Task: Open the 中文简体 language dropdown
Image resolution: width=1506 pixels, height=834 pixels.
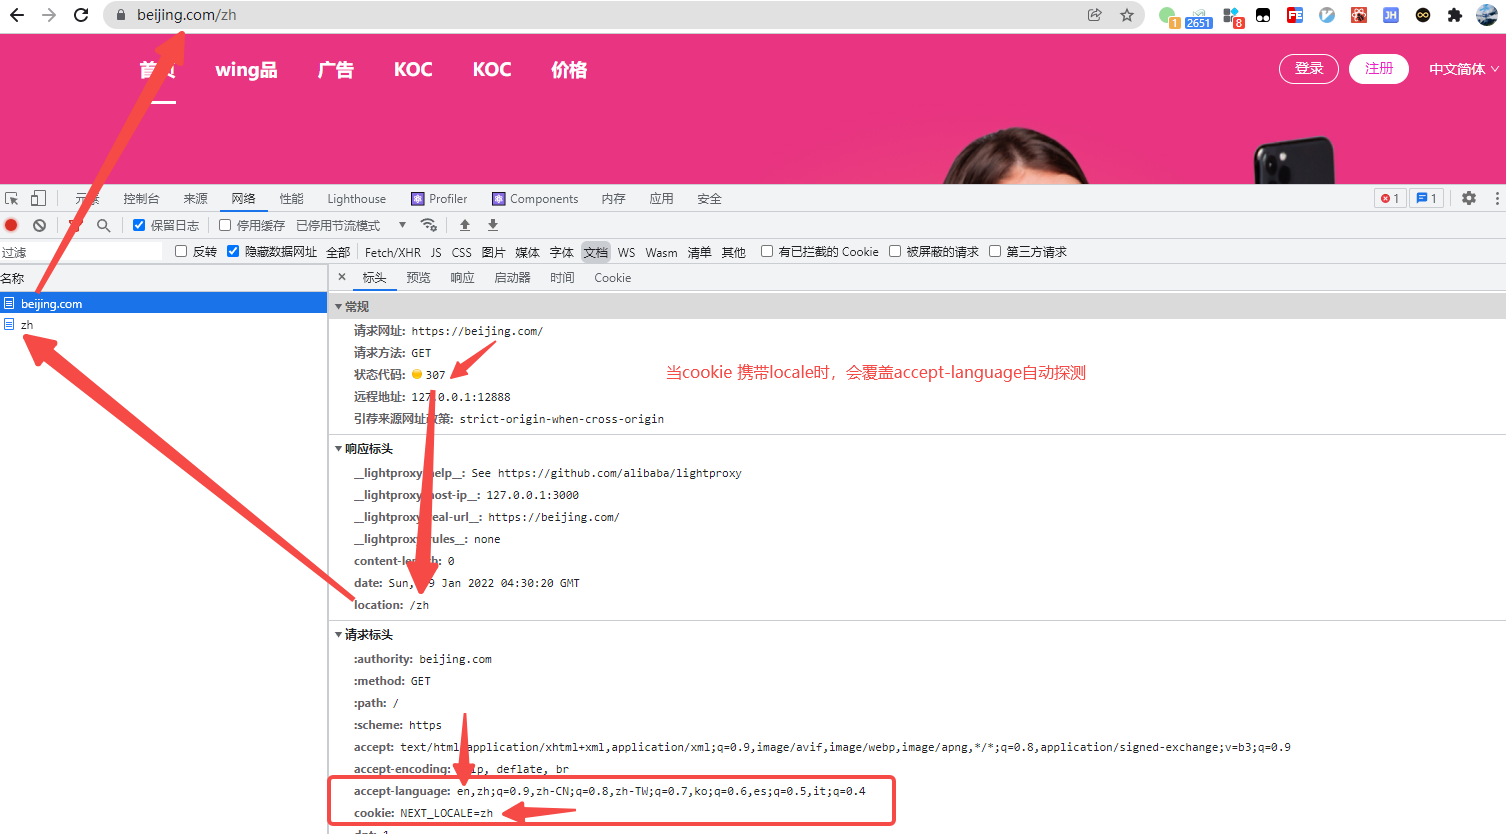Action: (1463, 69)
